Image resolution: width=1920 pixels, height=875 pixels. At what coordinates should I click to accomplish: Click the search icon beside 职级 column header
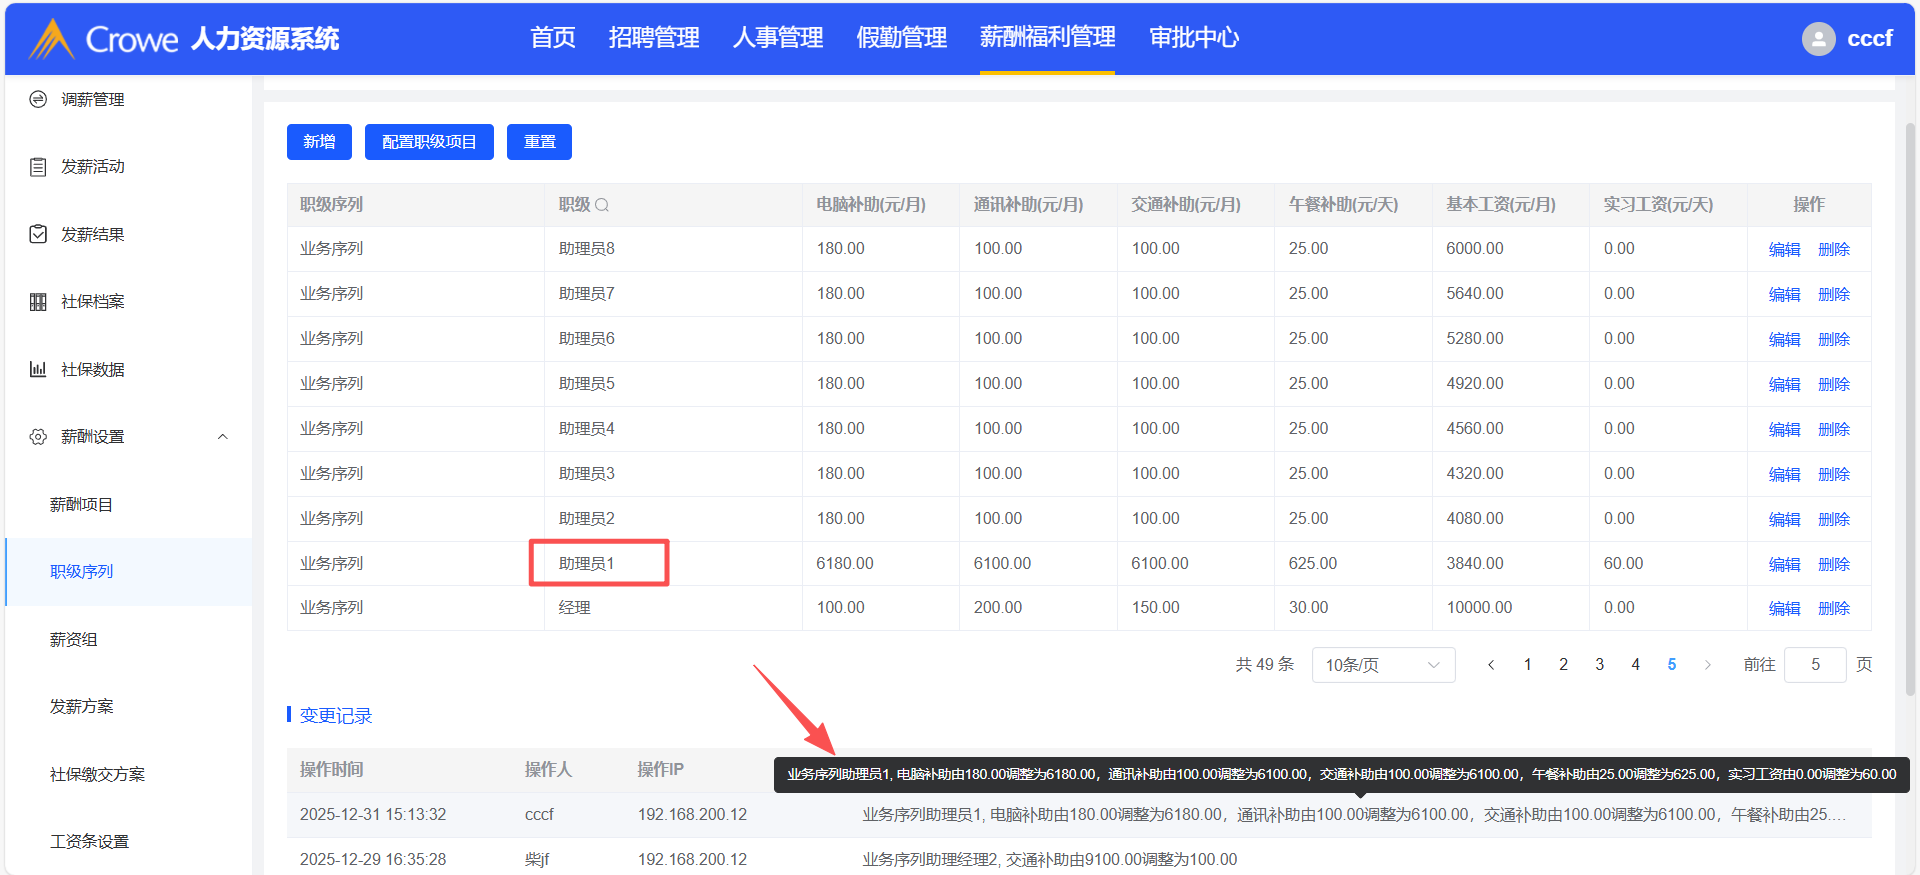(602, 205)
